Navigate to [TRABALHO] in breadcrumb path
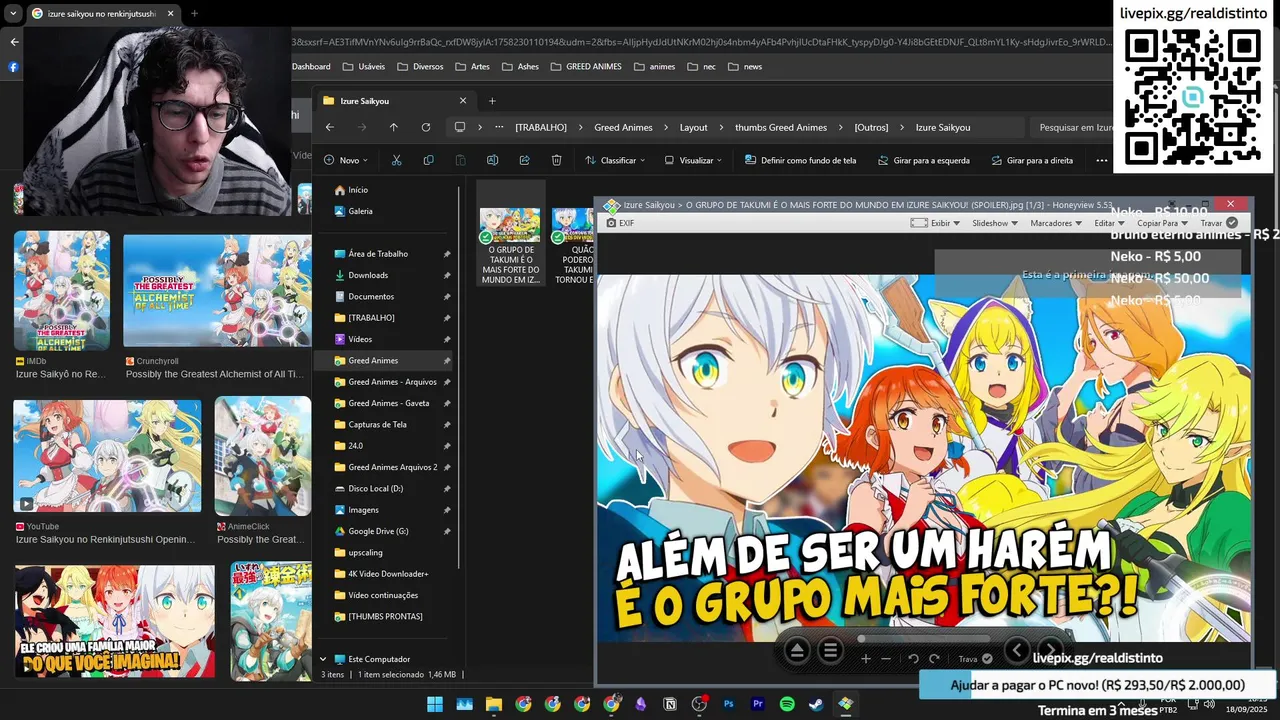The image size is (1280, 720). pyautogui.click(x=541, y=127)
